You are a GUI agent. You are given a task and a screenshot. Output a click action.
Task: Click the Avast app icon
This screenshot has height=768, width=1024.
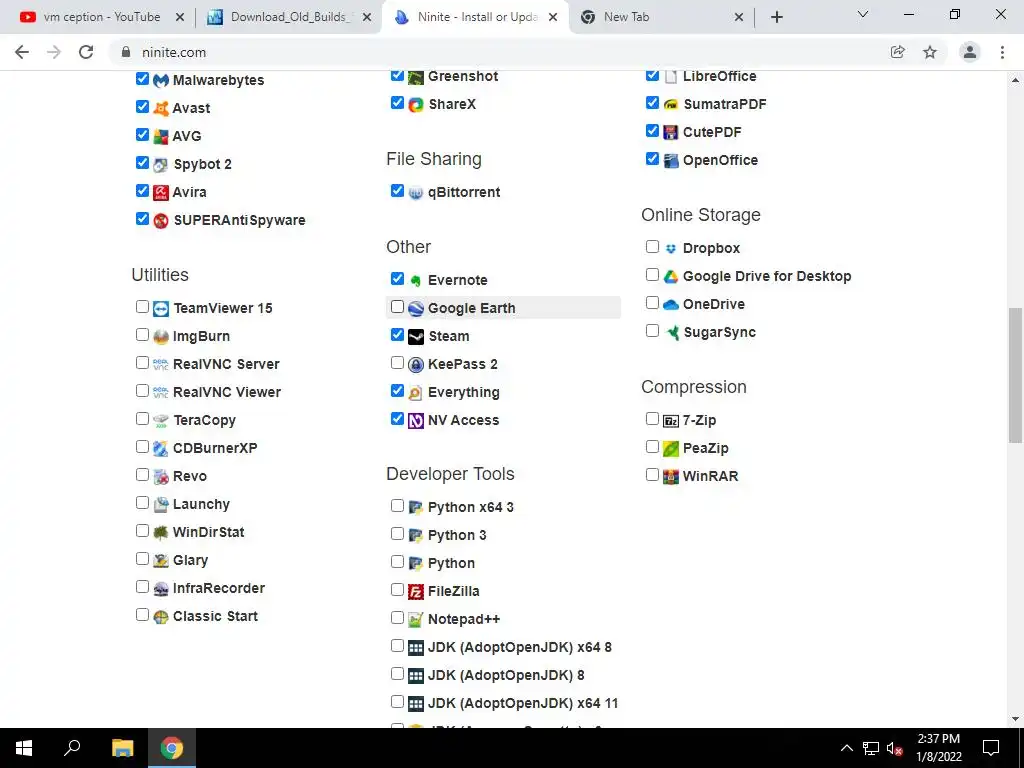point(161,108)
